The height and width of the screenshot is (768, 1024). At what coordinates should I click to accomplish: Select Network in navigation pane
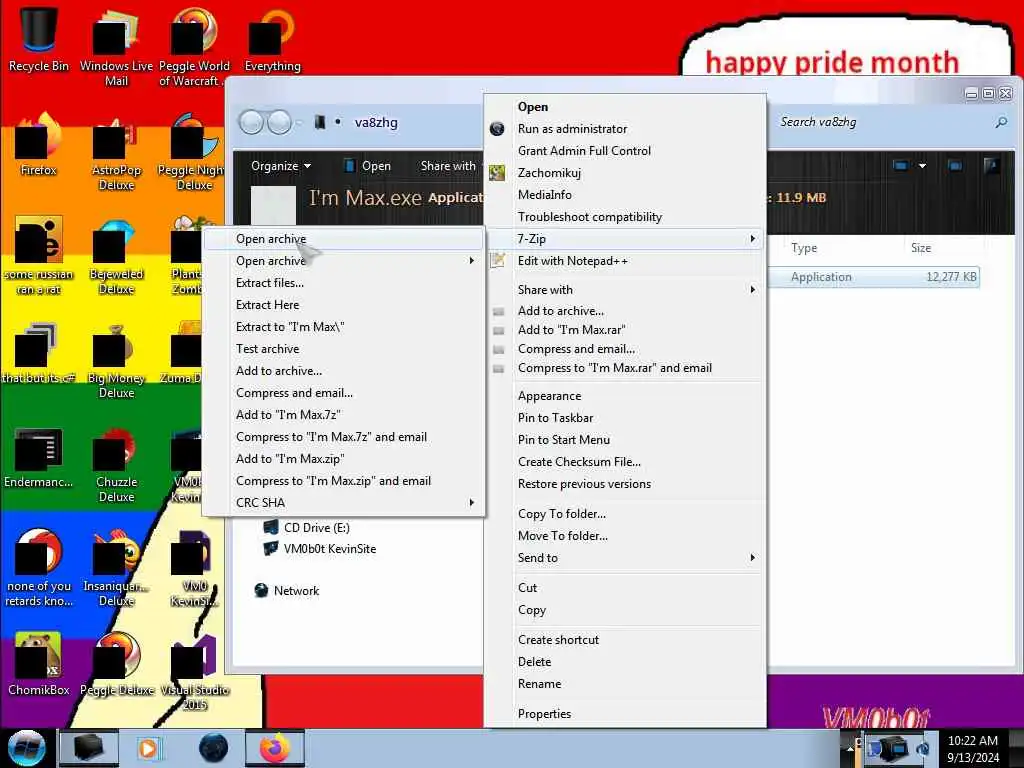click(x=287, y=590)
